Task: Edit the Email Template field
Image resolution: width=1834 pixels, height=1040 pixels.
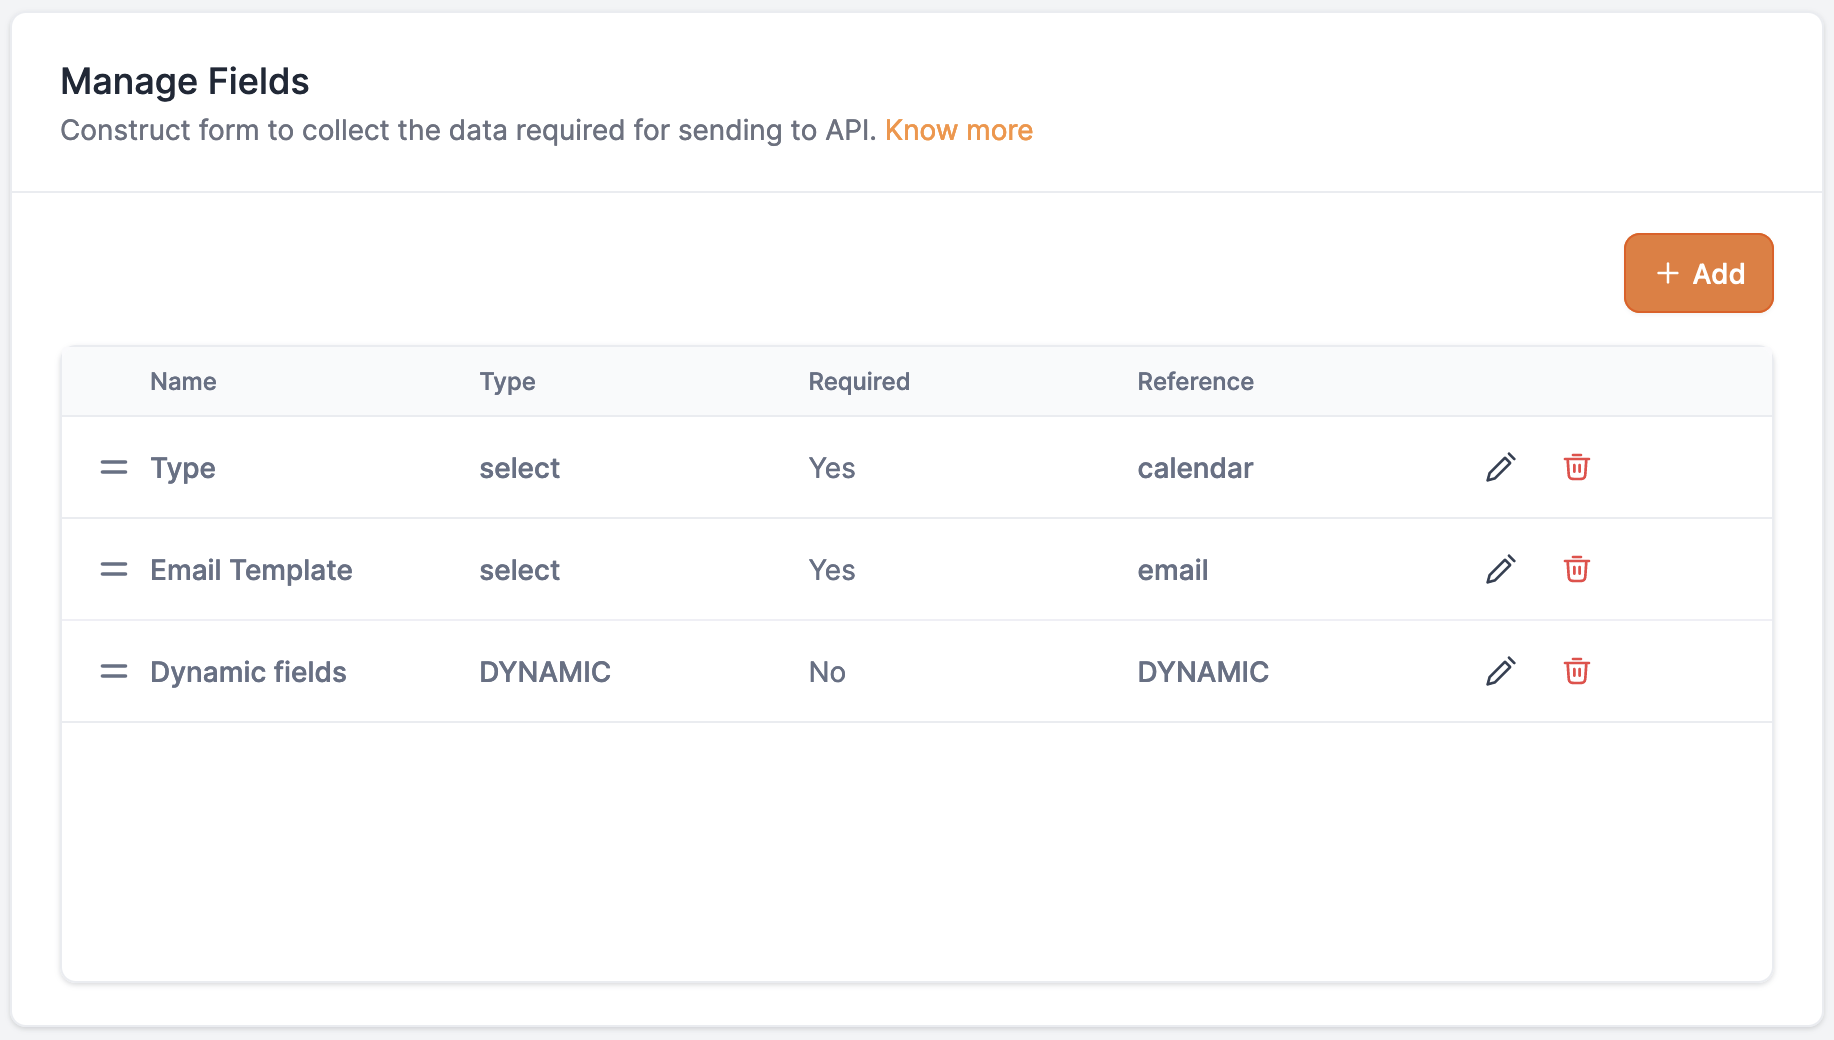Action: (x=1500, y=569)
